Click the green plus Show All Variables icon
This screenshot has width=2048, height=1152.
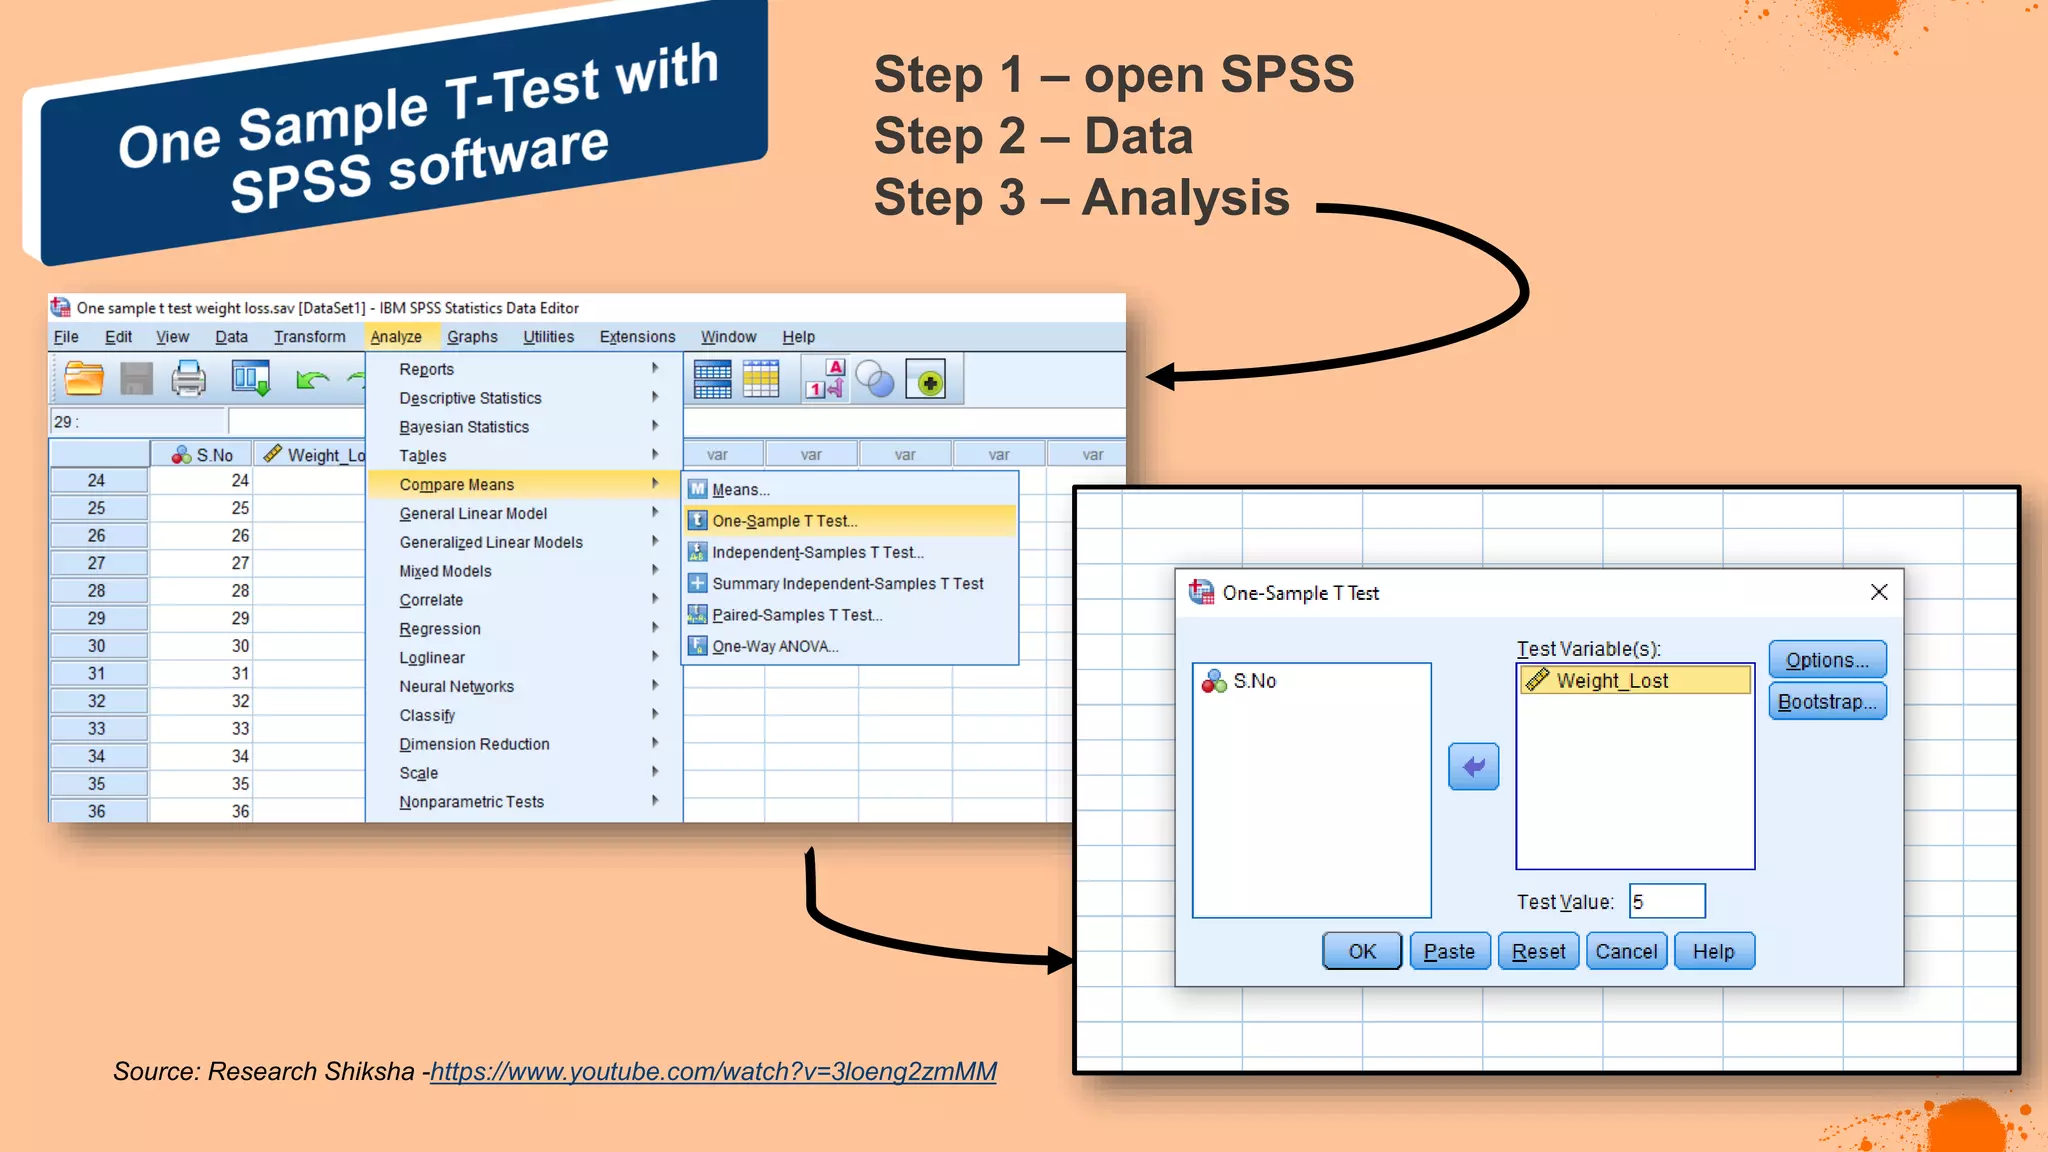coord(928,381)
